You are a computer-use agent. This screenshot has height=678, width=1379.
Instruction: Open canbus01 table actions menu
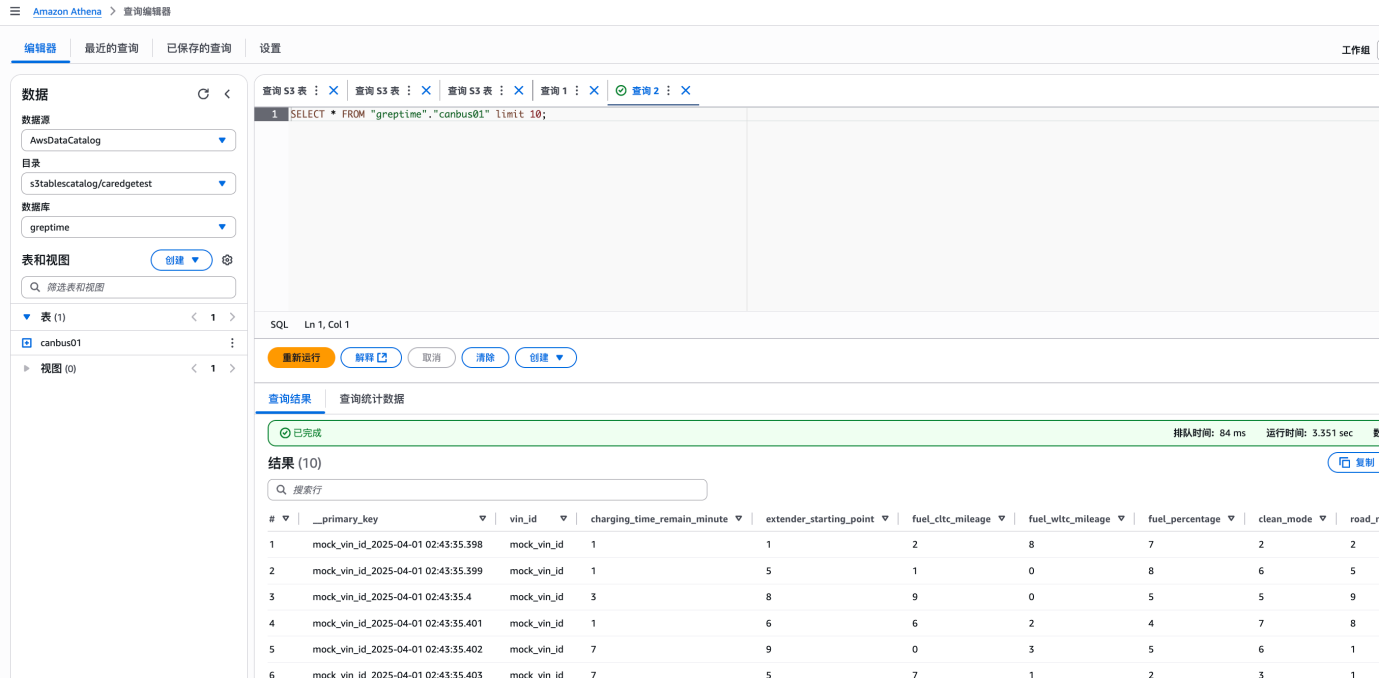coord(232,343)
